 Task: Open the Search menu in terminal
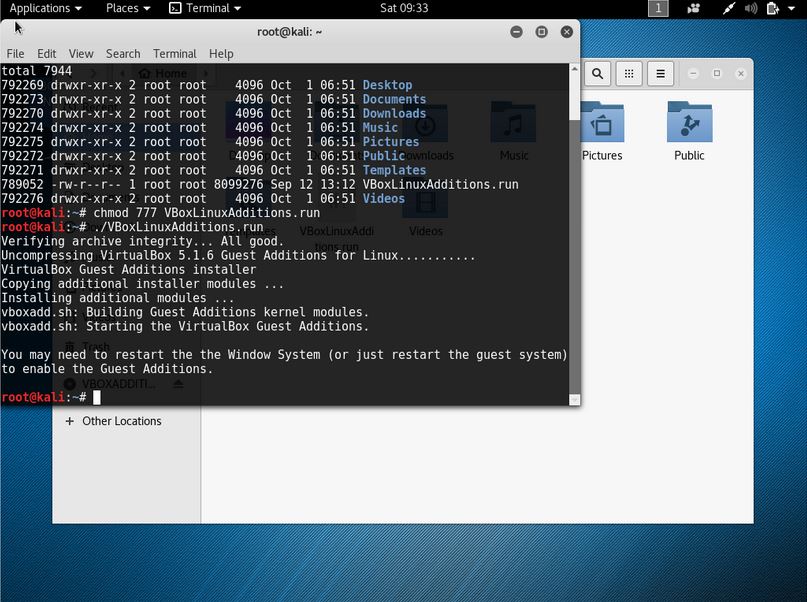click(x=123, y=54)
